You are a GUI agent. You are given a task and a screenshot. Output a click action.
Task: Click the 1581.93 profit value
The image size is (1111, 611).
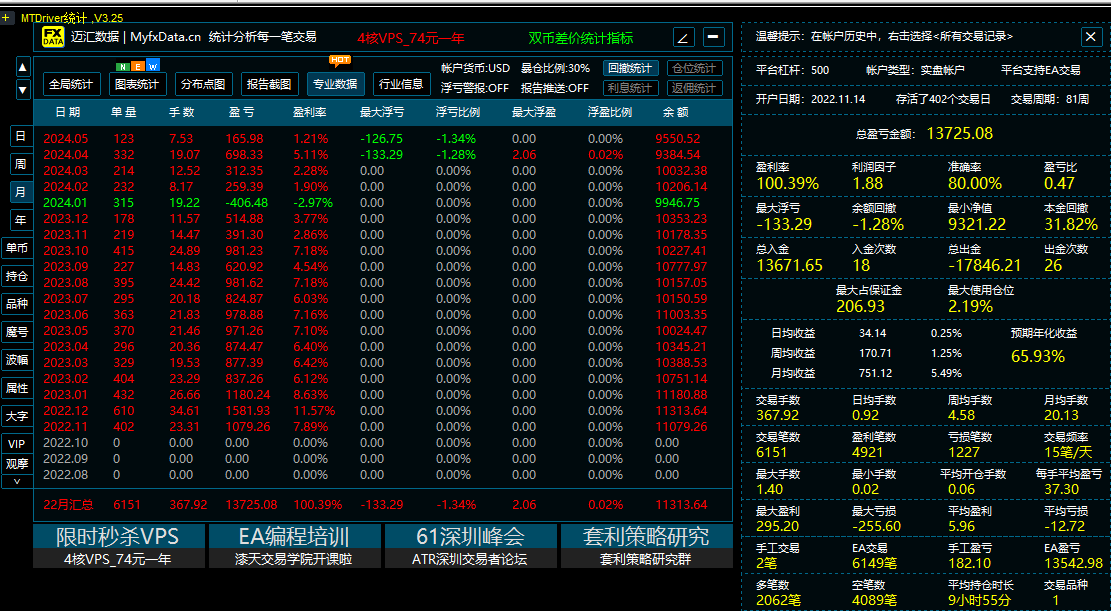click(x=247, y=410)
